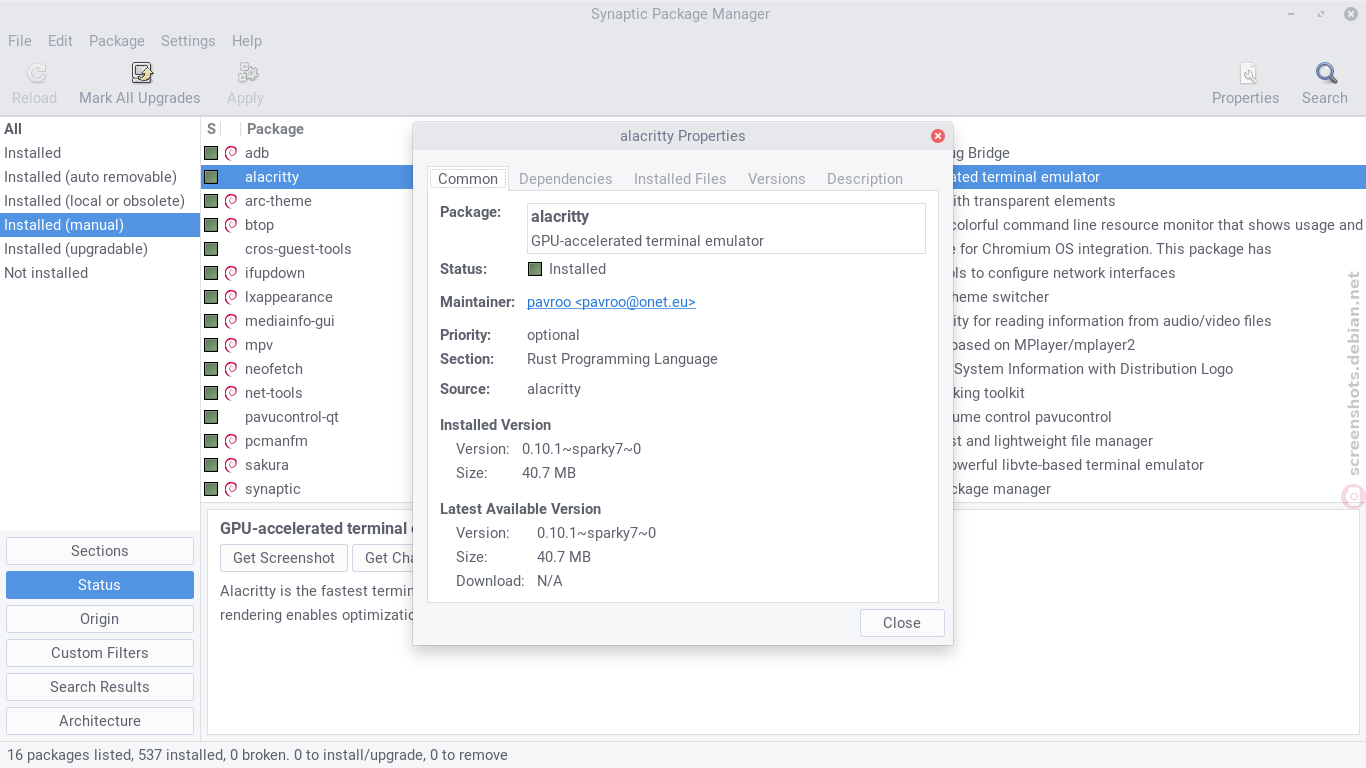This screenshot has width=1366, height=768.
Task: Click the Architecture filter button
Action: coord(100,721)
